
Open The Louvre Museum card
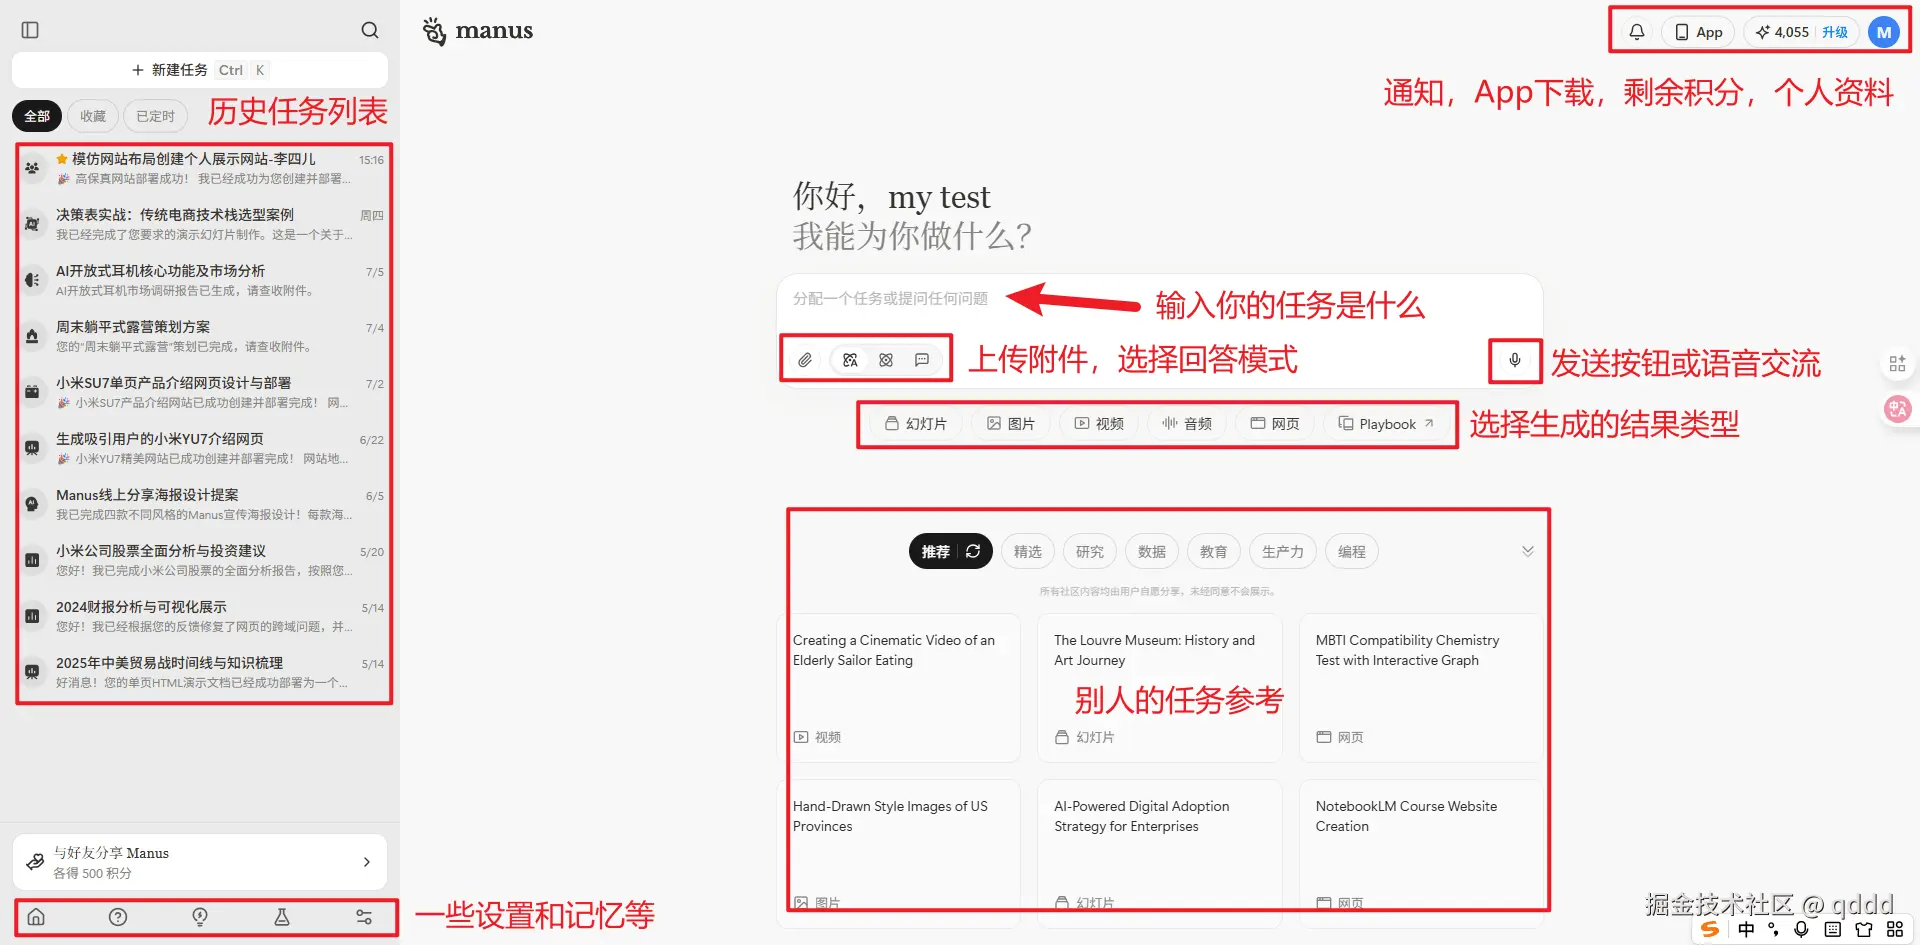(x=1160, y=688)
